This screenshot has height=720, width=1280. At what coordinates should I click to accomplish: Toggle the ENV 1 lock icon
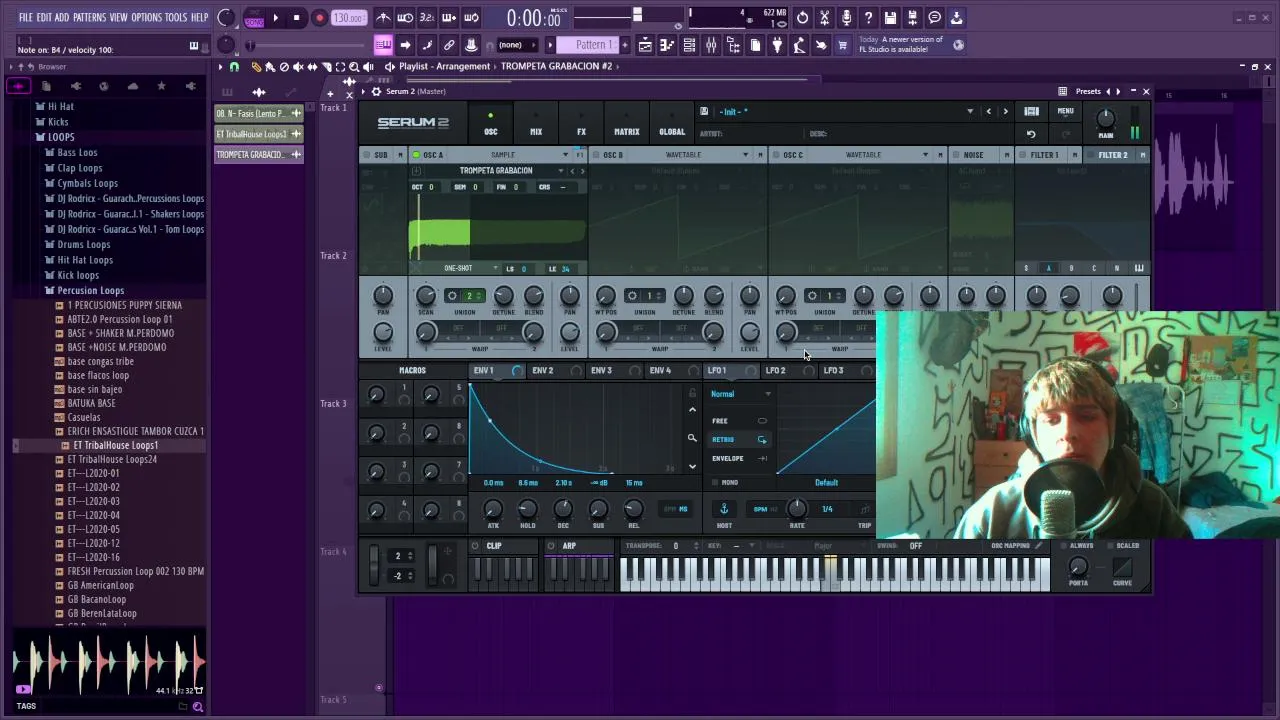[692, 393]
